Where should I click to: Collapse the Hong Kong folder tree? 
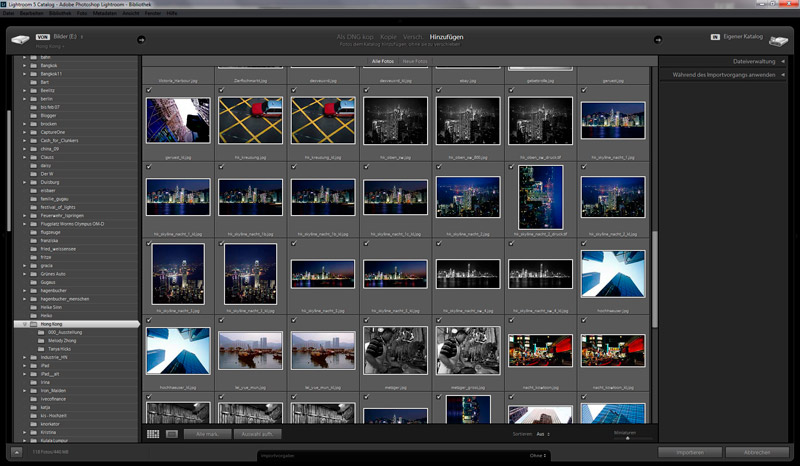[x=23, y=325]
